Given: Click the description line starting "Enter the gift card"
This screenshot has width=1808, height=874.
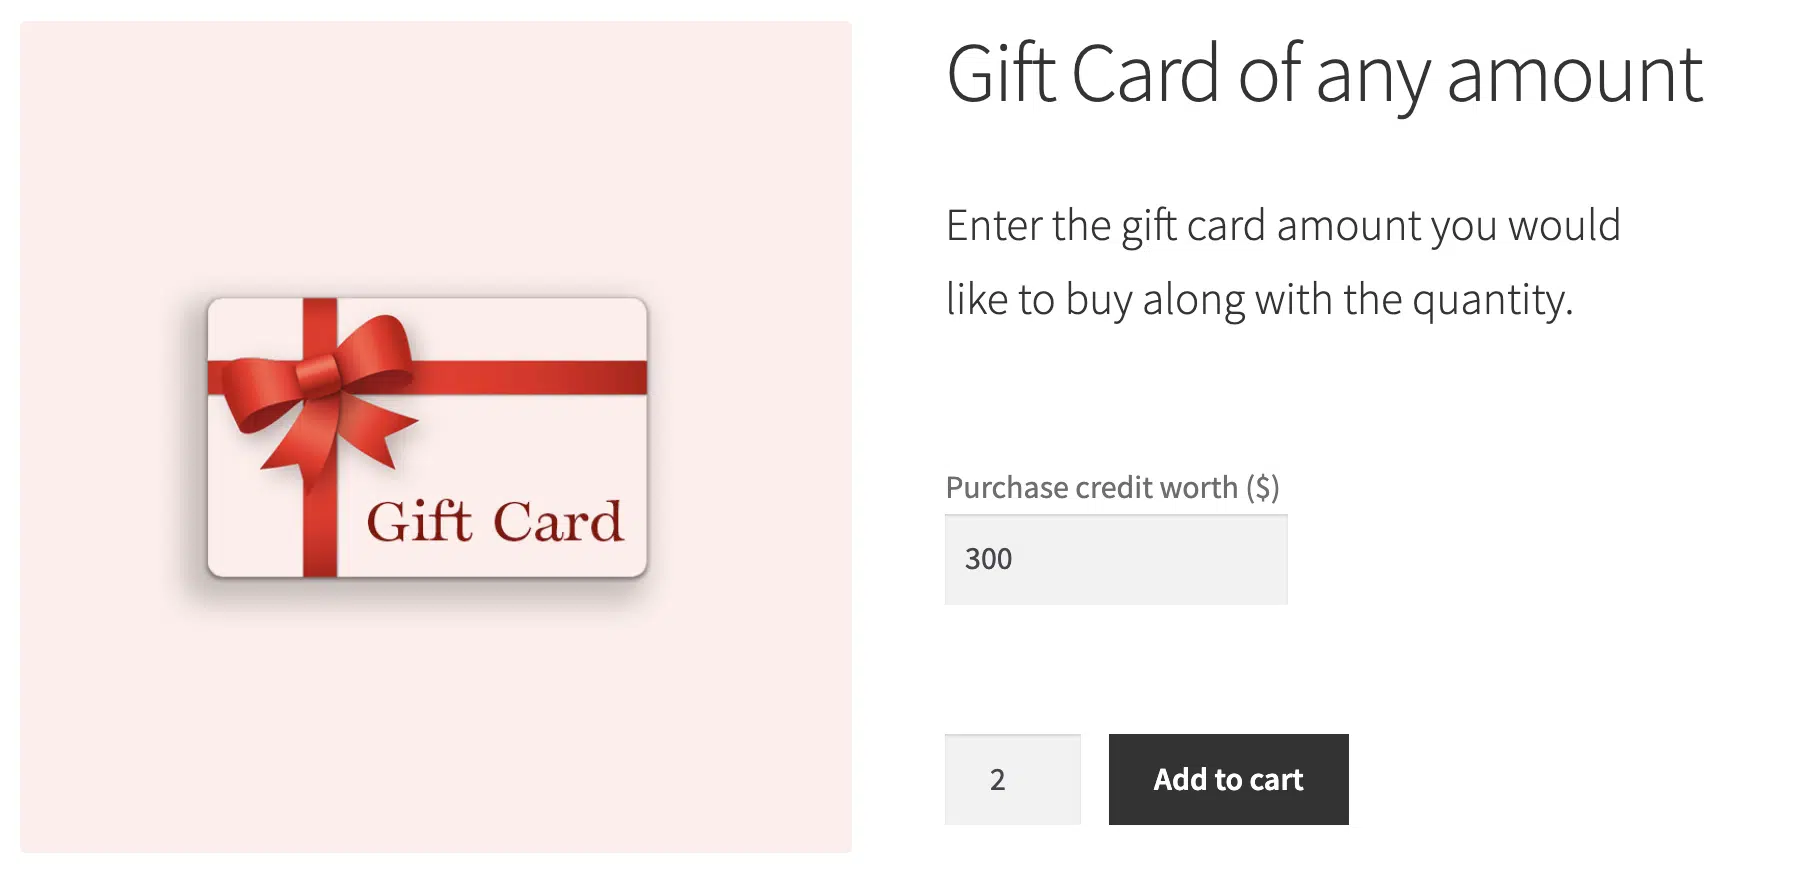Looking at the screenshot, I should 1282,225.
